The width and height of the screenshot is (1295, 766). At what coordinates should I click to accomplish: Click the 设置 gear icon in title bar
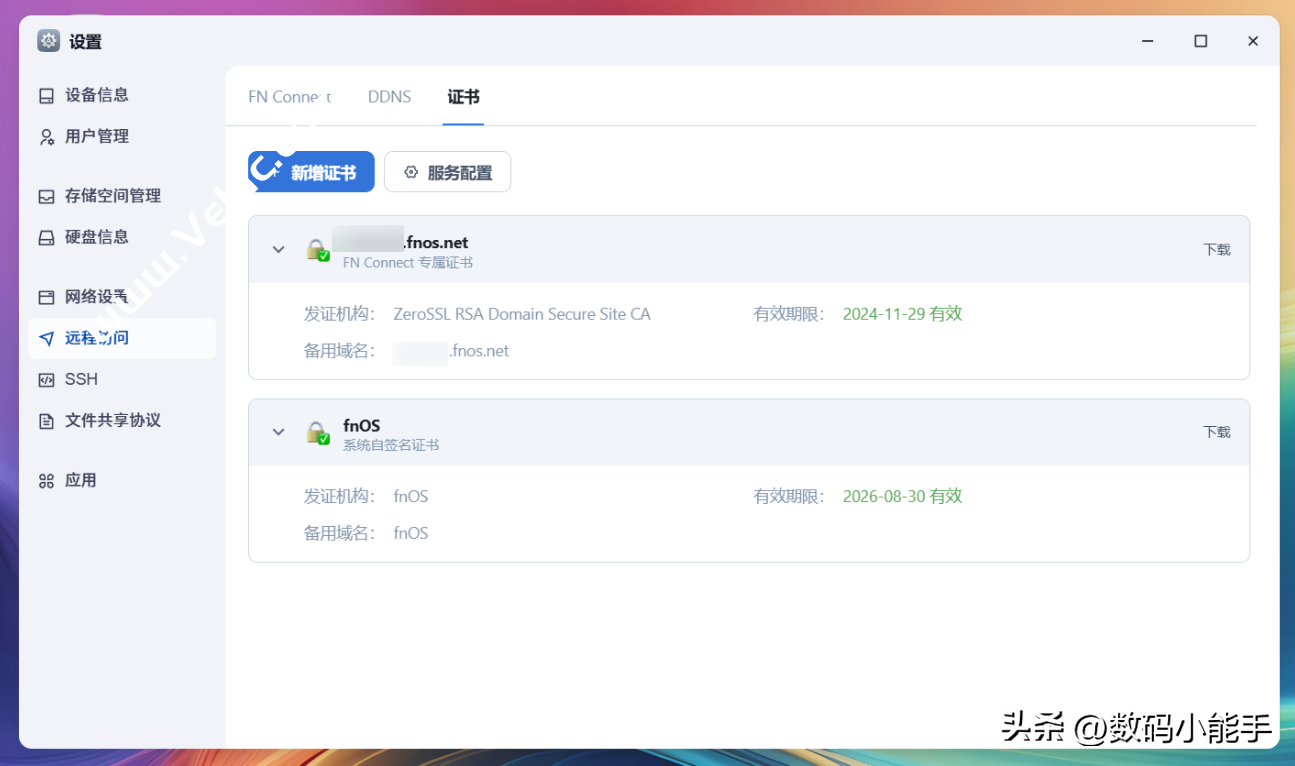[x=48, y=41]
